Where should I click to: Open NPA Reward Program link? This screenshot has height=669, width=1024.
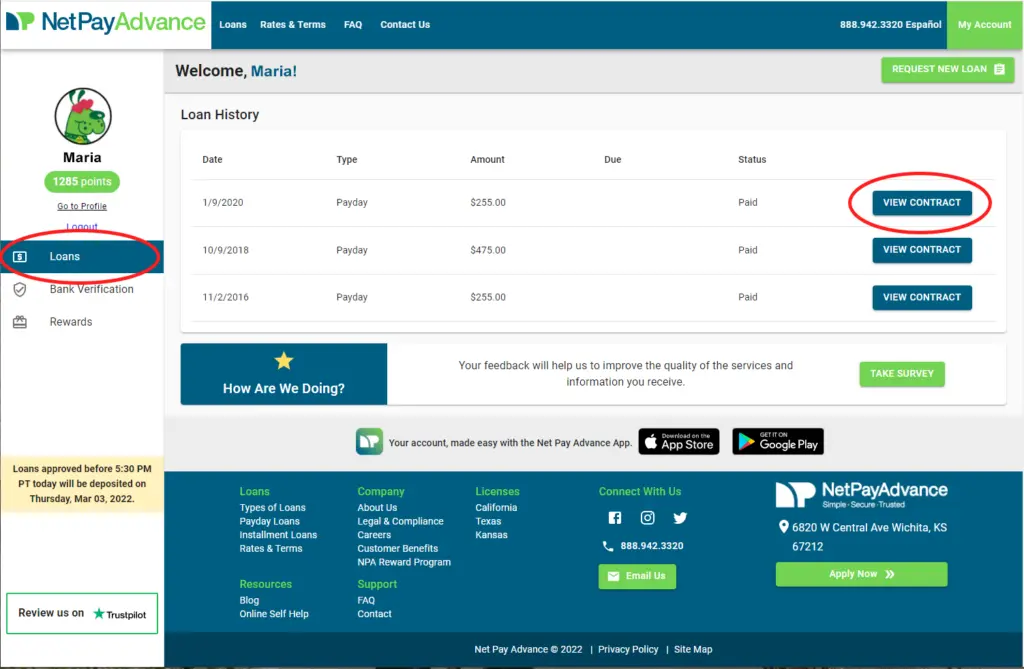click(404, 563)
